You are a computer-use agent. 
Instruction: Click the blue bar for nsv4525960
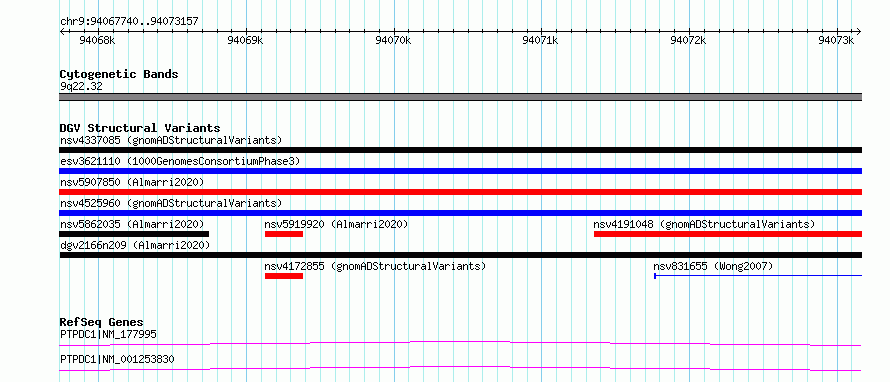pyautogui.click(x=461, y=213)
